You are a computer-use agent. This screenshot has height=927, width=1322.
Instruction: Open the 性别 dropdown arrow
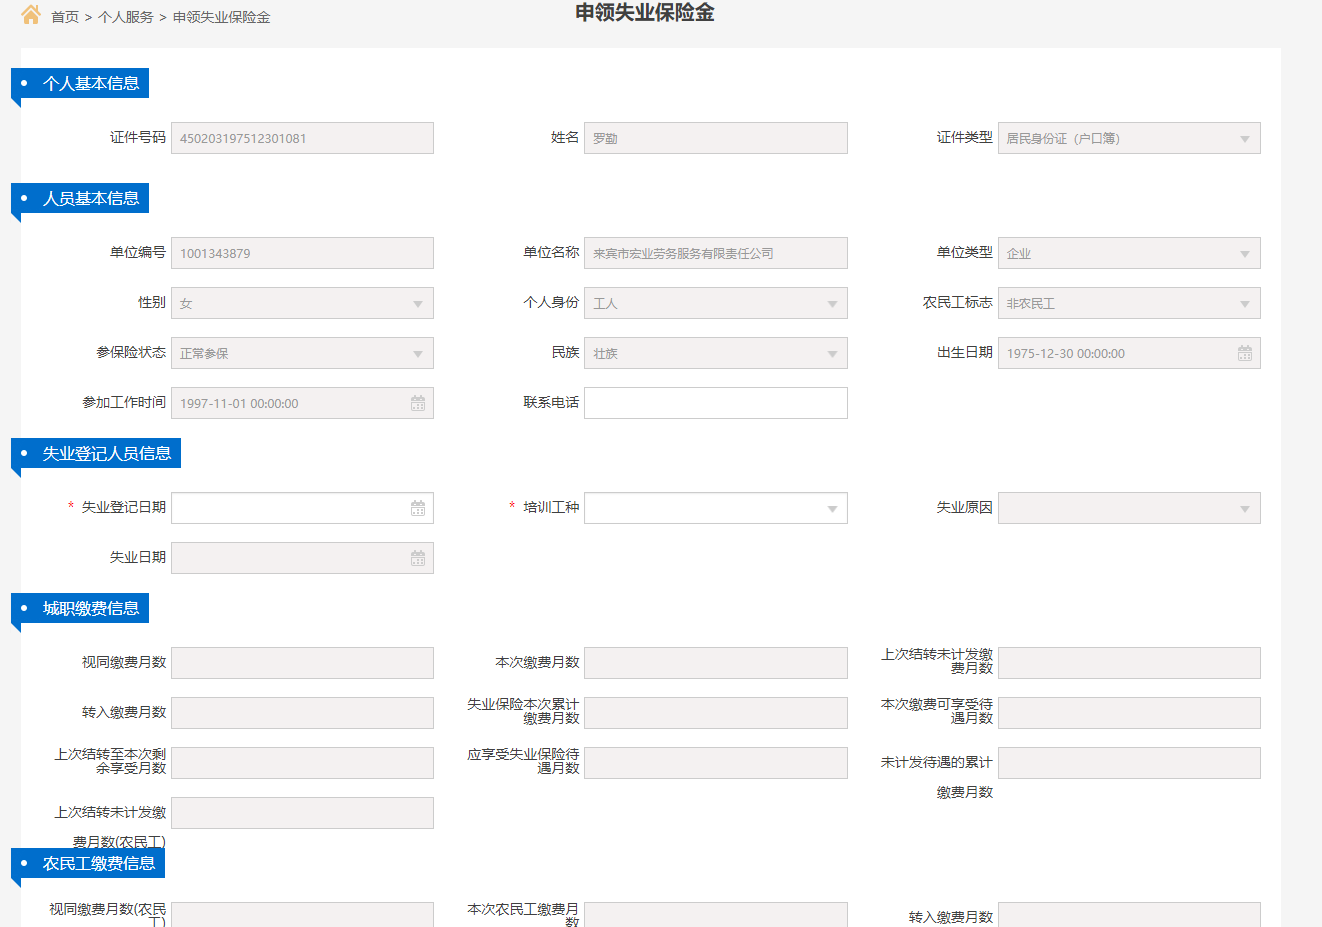(418, 304)
